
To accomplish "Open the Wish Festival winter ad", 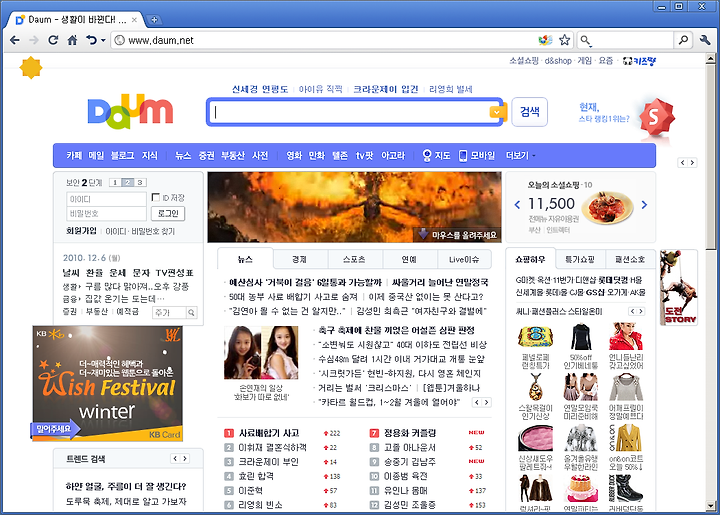I will 107,384.
